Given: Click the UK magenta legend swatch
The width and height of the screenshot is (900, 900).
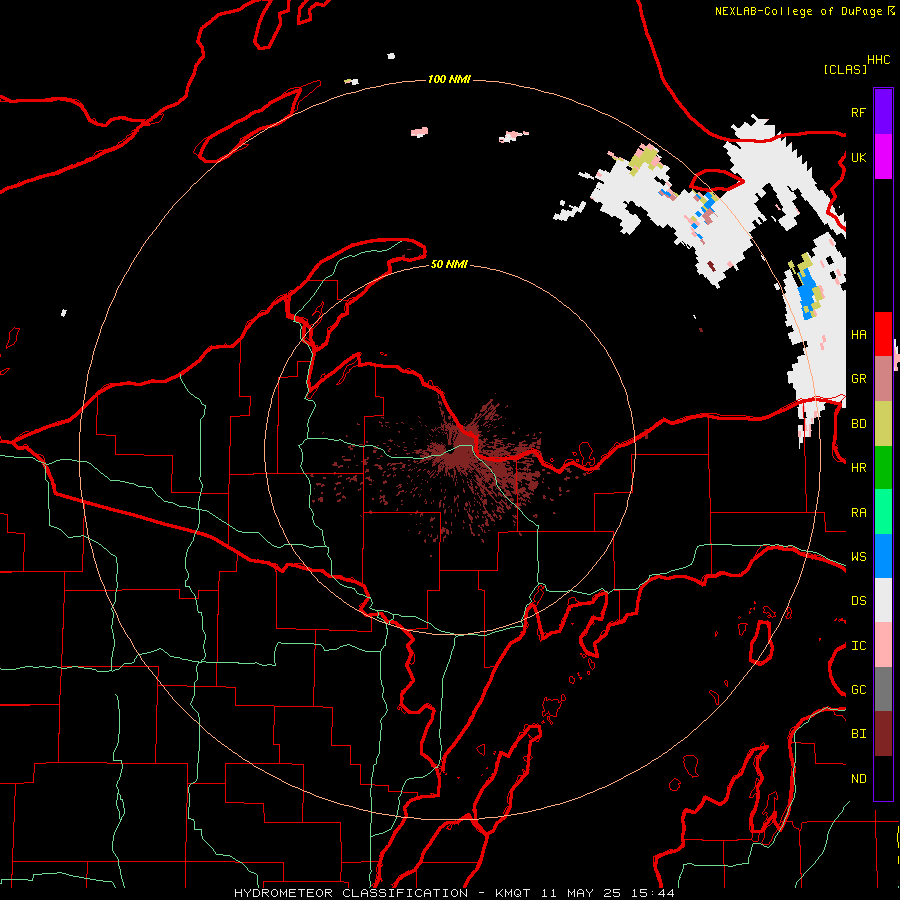Looking at the screenshot, I should point(883,157).
